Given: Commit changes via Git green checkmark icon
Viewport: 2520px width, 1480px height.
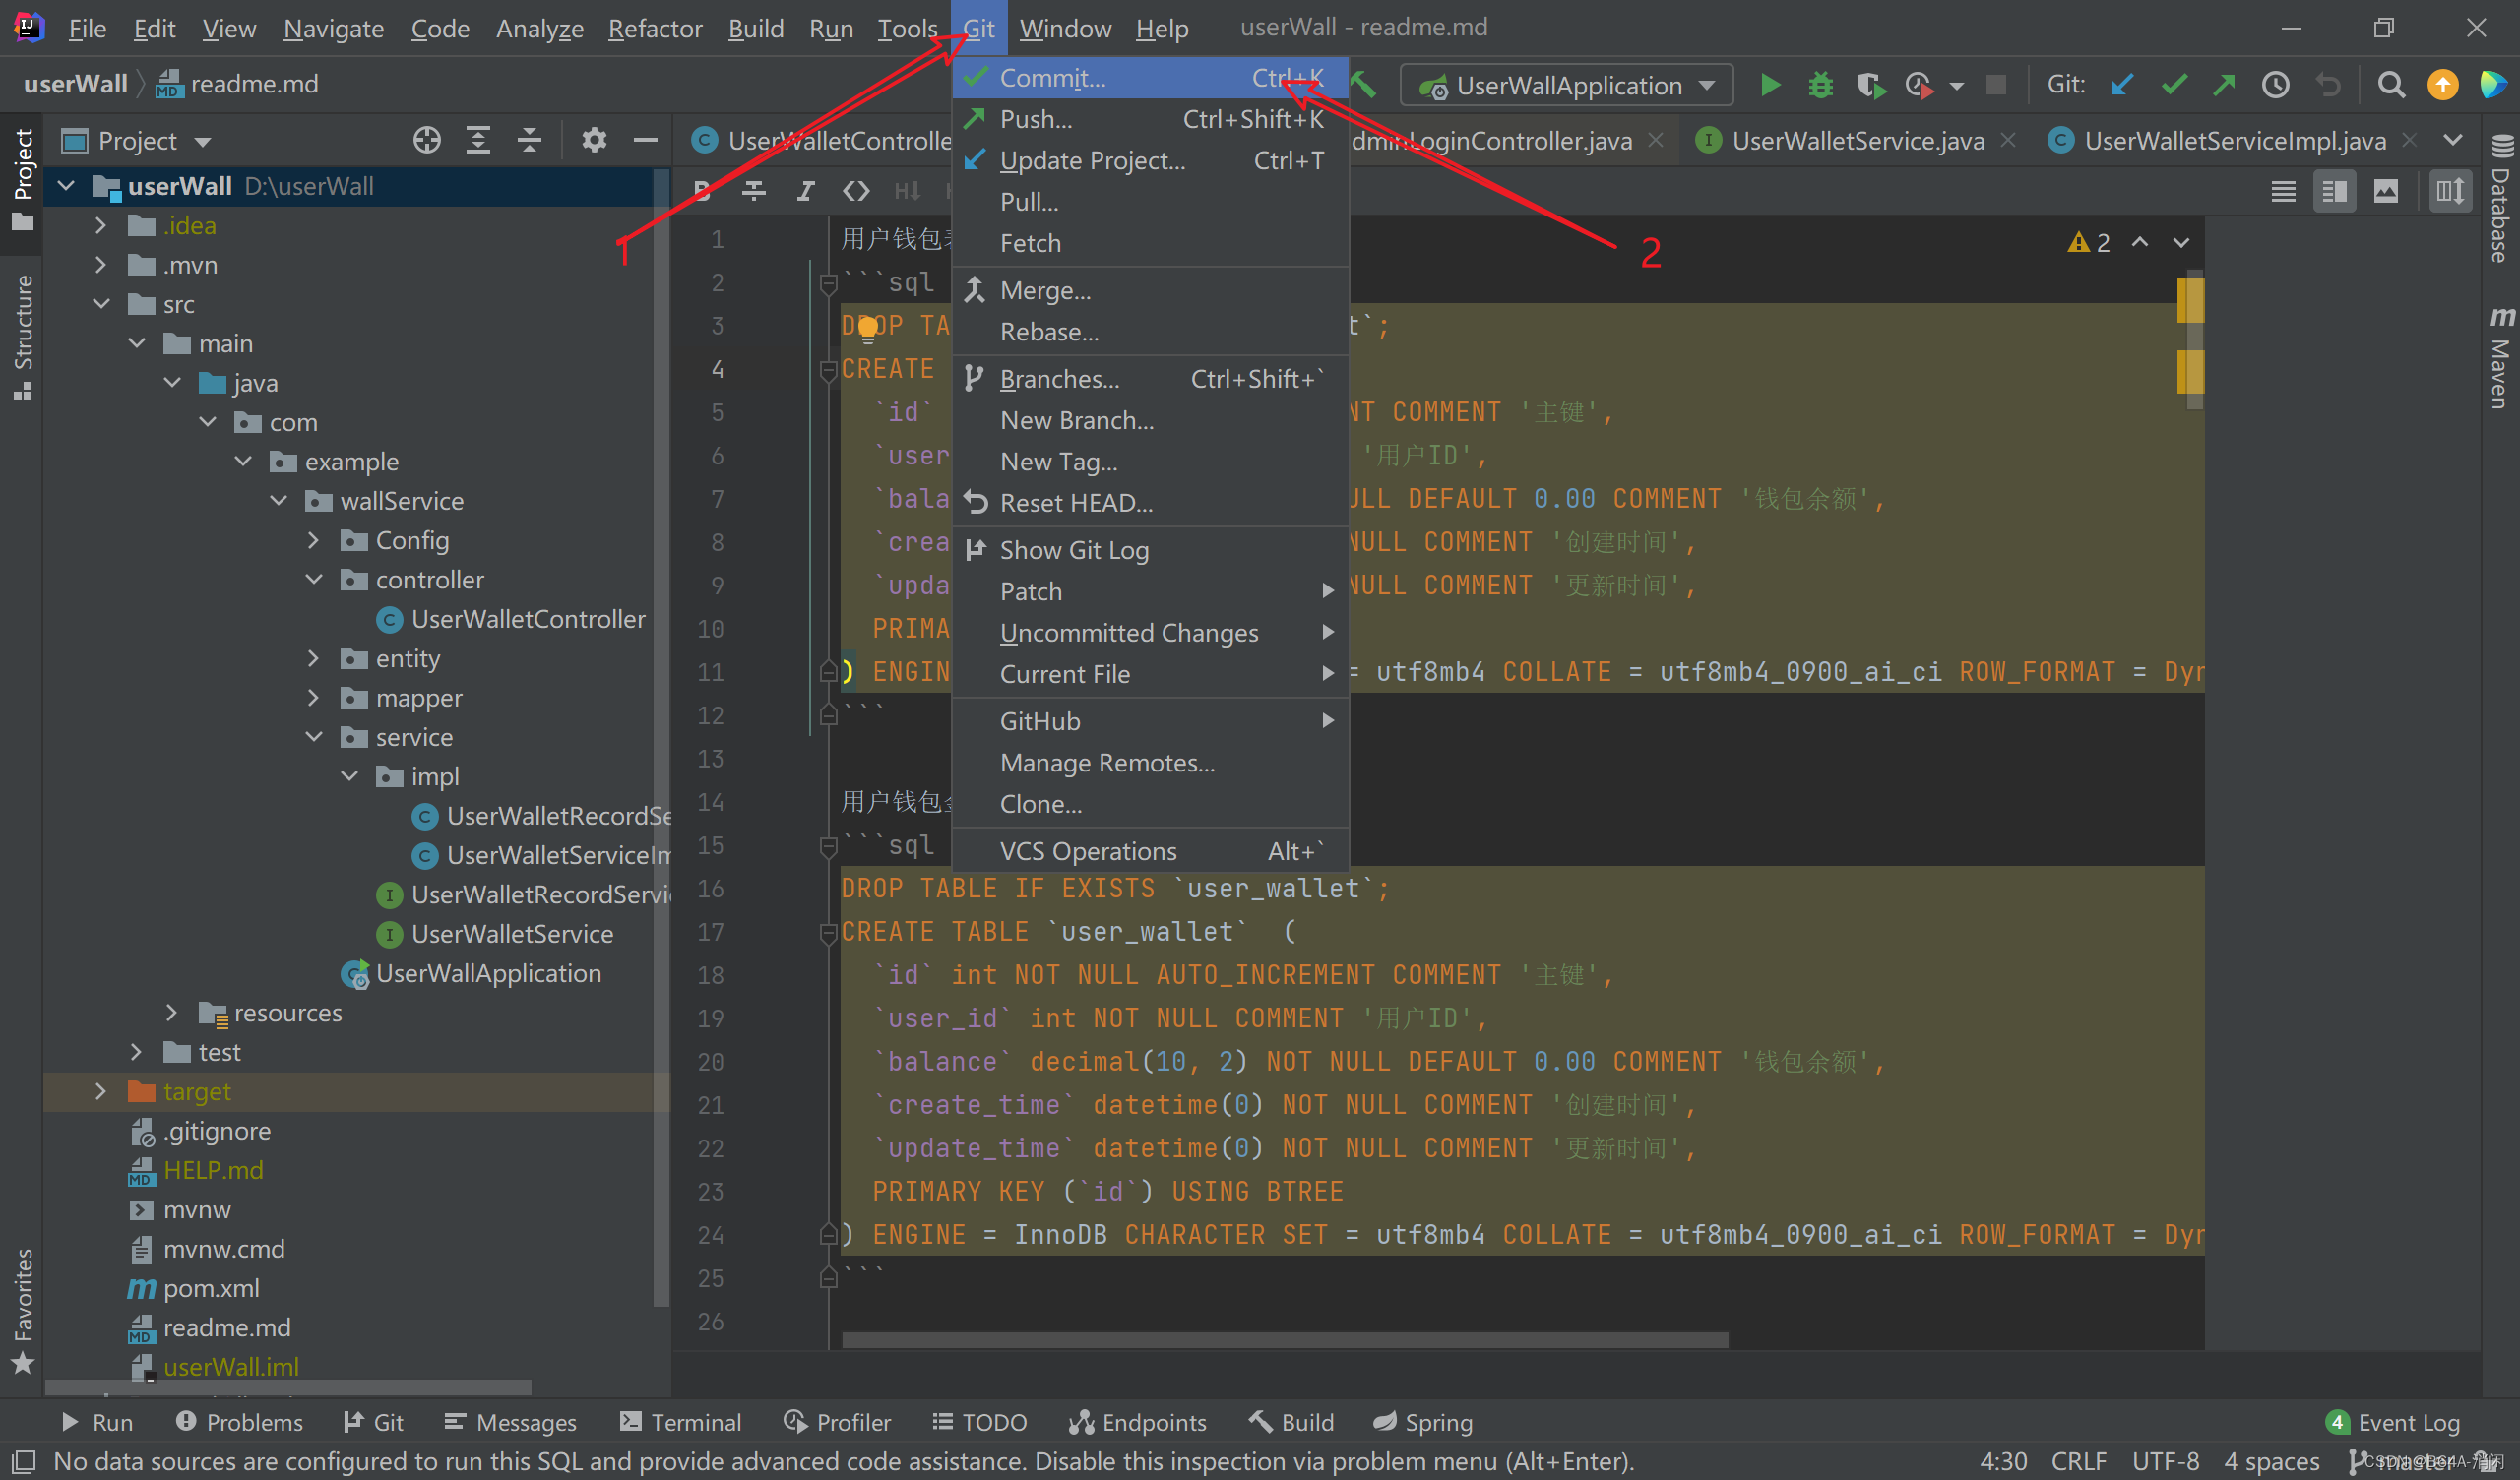Looking at the screenshot, I should pyautogui.click(x=2173, y=85).
